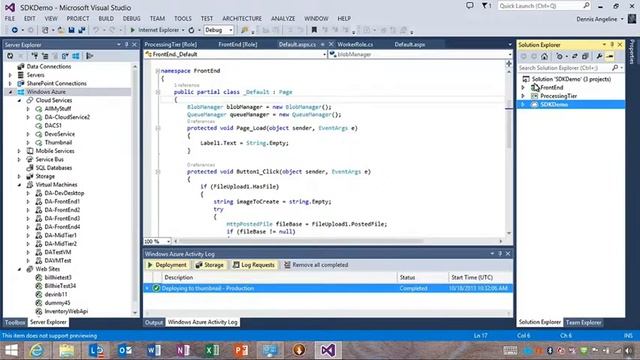
Task: Click the Open File toolbar icon
Action: tap(61, 30)
